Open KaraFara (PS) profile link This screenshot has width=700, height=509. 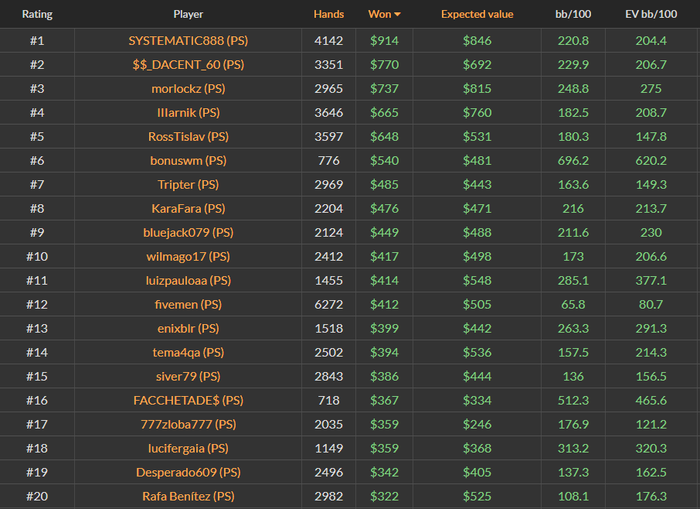188,209
